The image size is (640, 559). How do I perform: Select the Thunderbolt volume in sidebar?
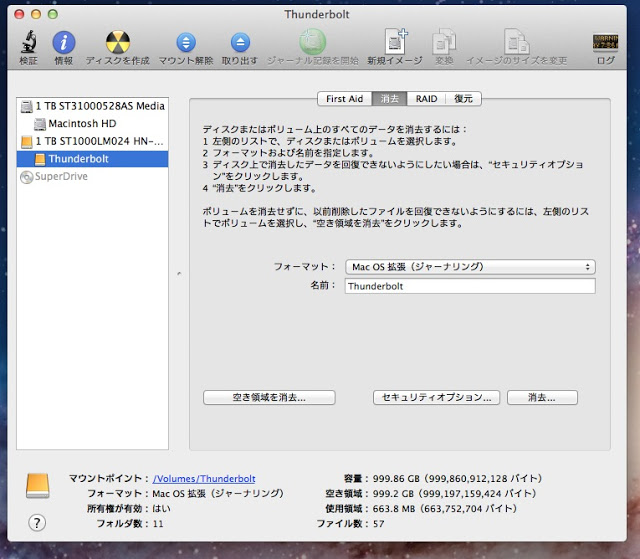coord(93,159)
